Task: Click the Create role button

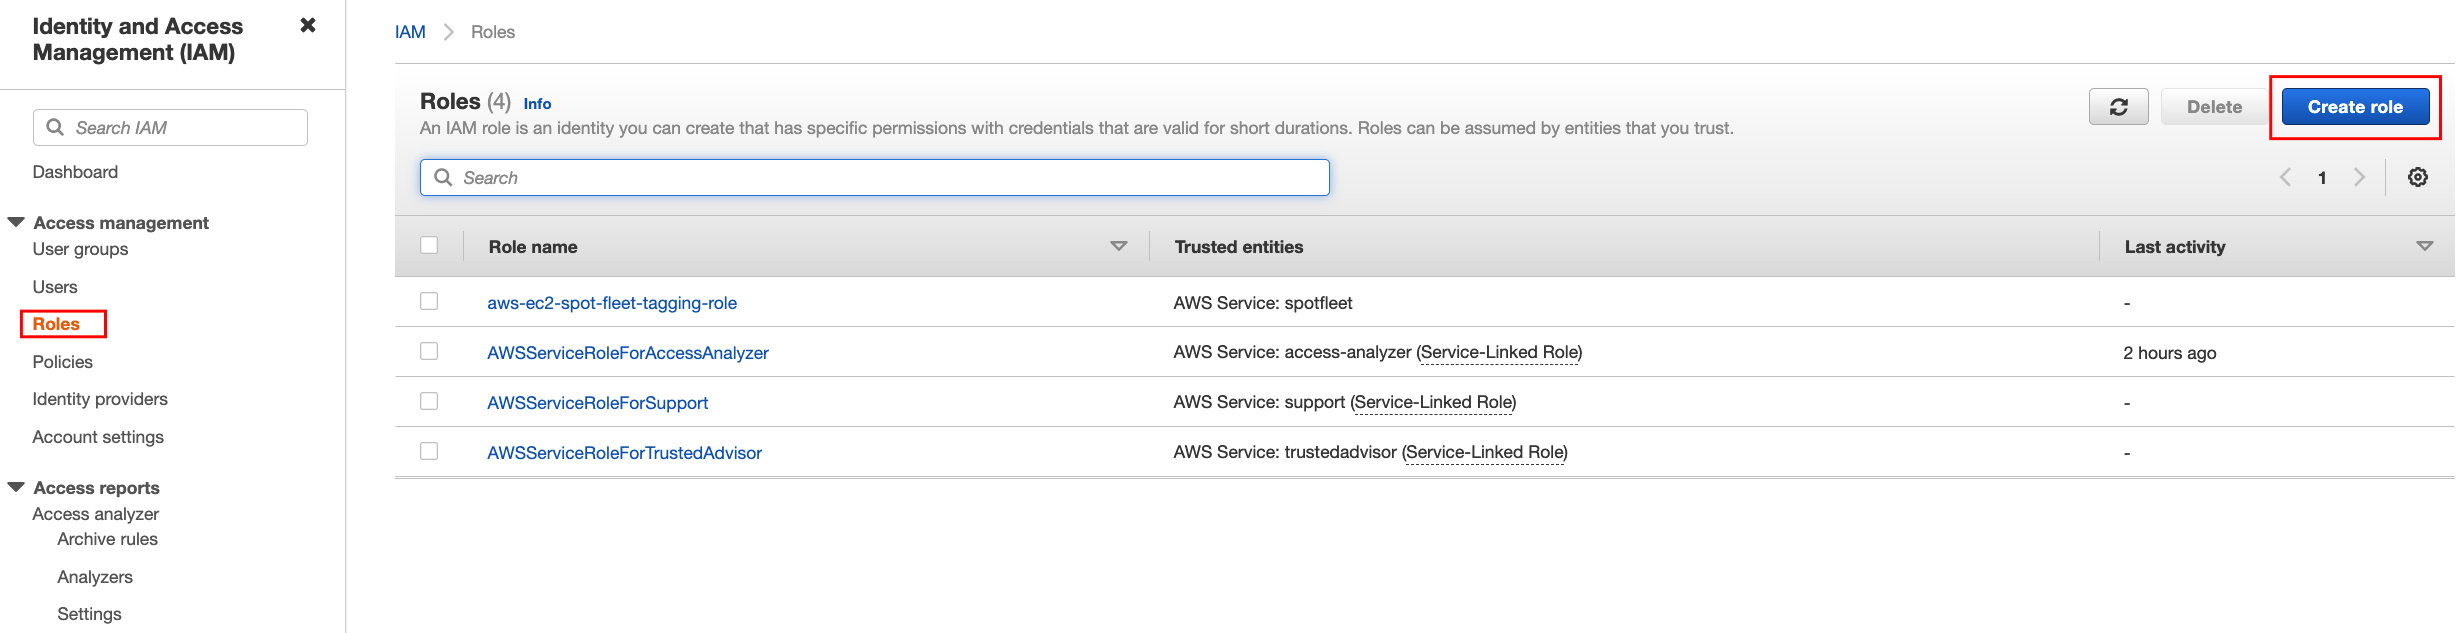Action: pos(2354,107)
